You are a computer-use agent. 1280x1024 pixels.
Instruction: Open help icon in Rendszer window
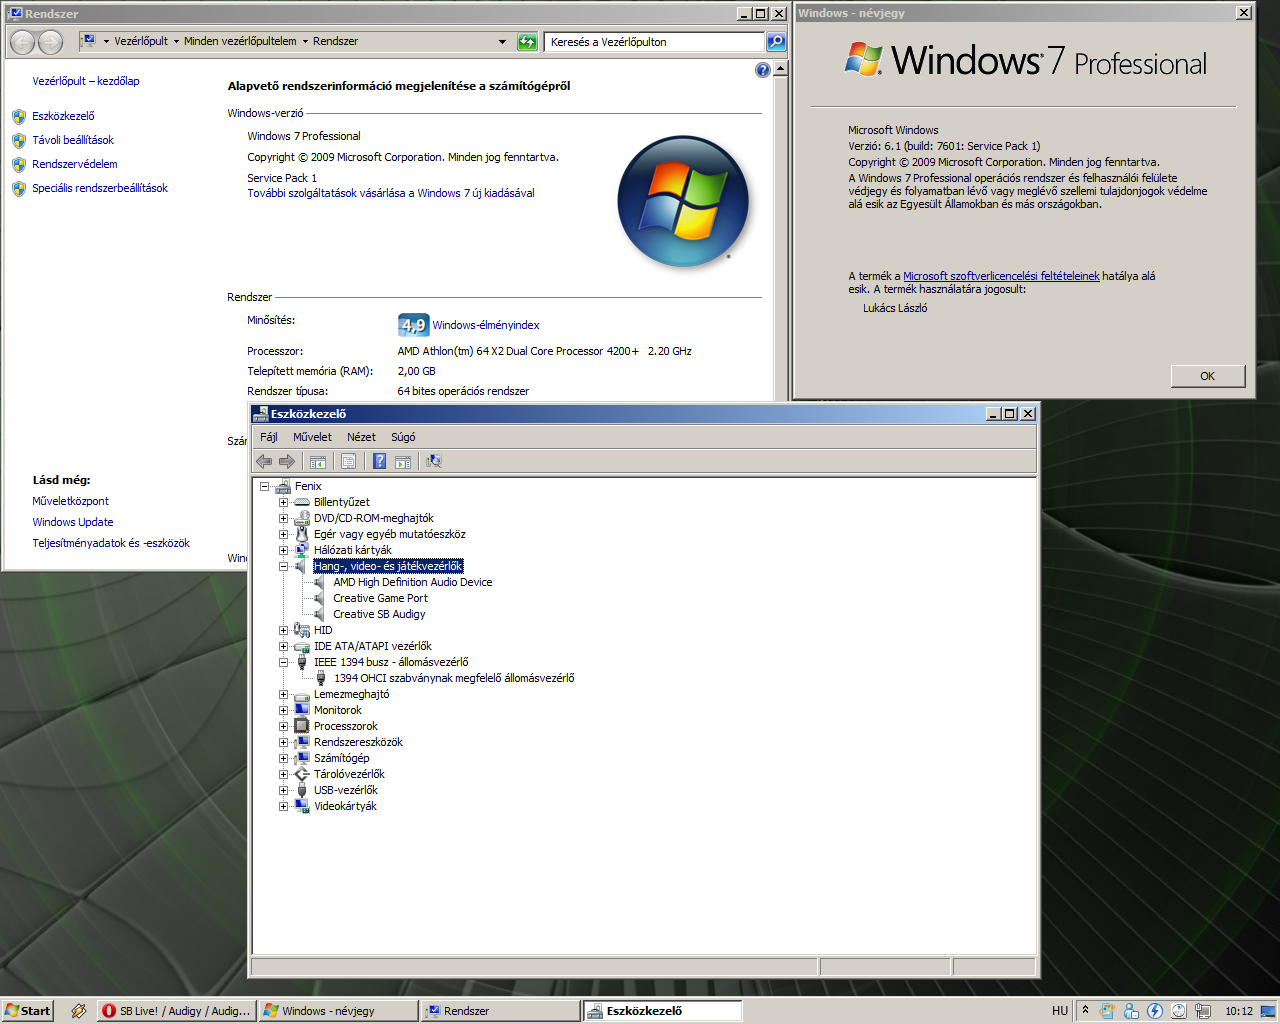pos(763,70)
